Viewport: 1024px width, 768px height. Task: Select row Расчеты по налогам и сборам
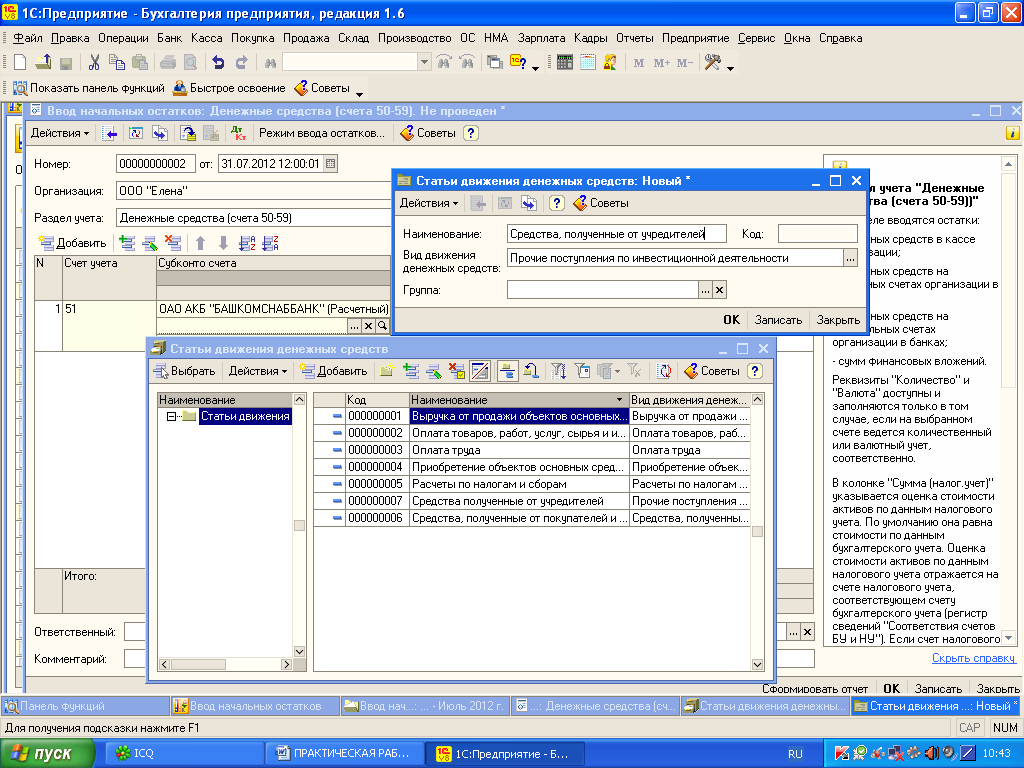point(532,485)
